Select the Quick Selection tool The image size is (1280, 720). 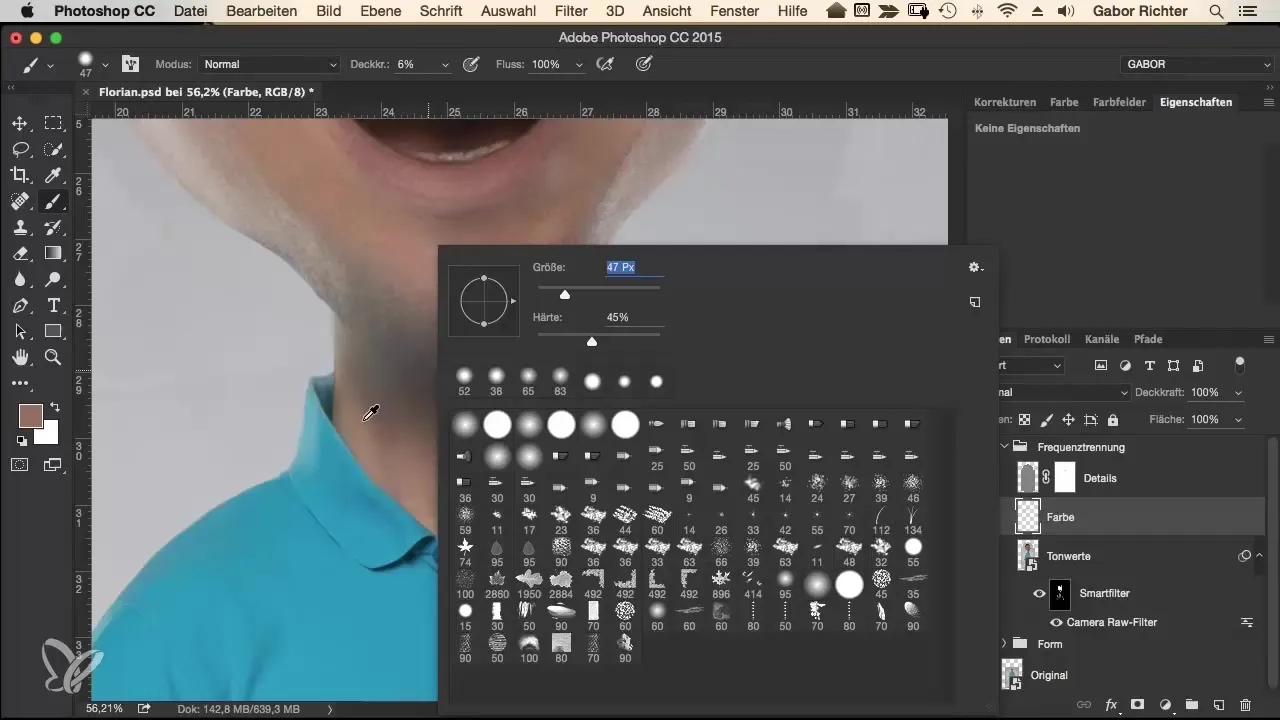[53, 149]
